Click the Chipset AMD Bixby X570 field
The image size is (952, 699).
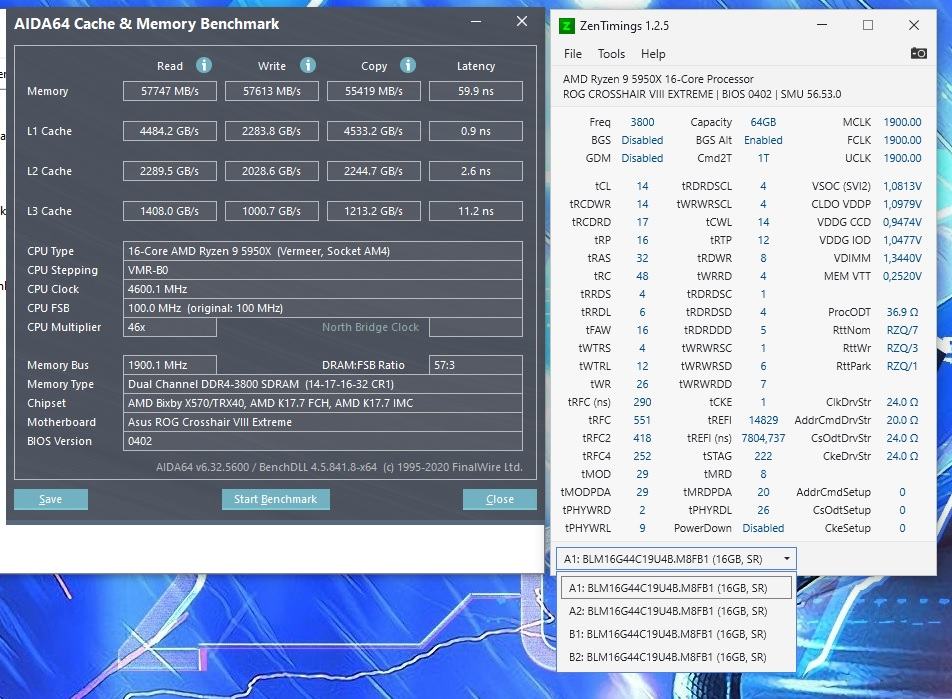(x=323, y=403)
